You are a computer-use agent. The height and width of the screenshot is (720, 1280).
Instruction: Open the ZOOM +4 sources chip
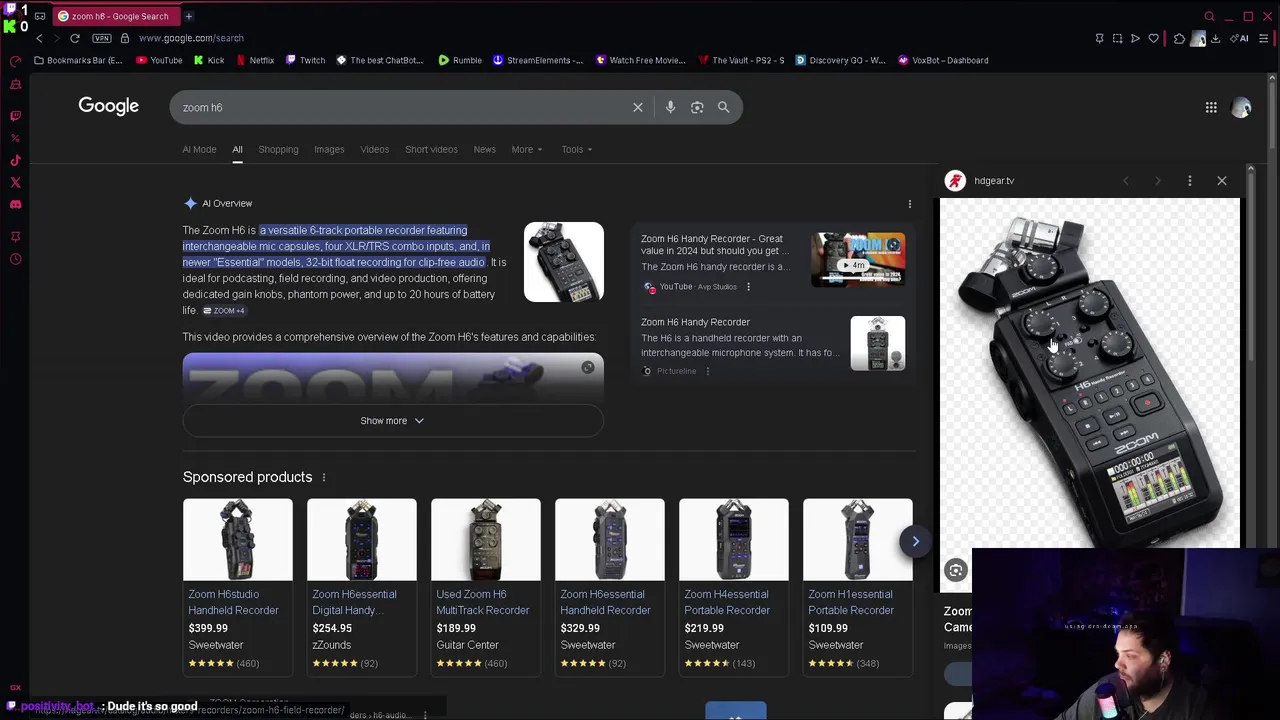[x=224, y=311]
